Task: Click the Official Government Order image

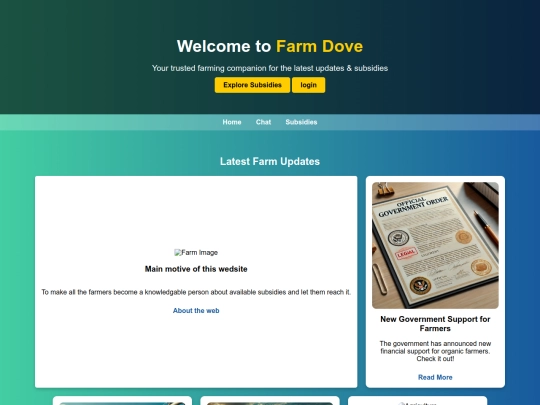Action: pos(435,245)
